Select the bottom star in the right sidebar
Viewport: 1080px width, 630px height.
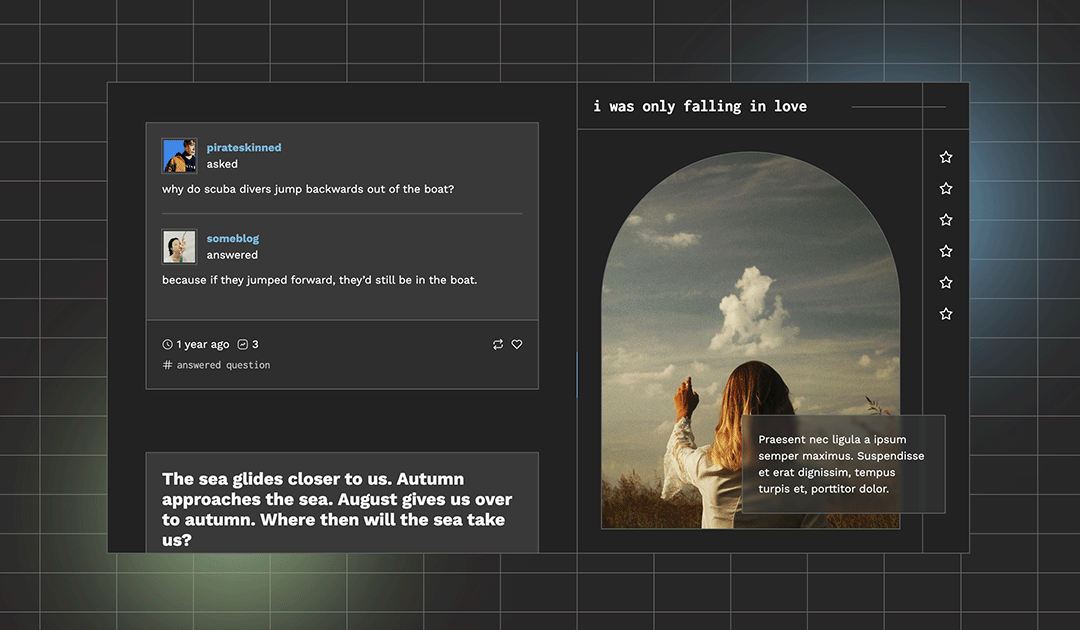[946, 313]
